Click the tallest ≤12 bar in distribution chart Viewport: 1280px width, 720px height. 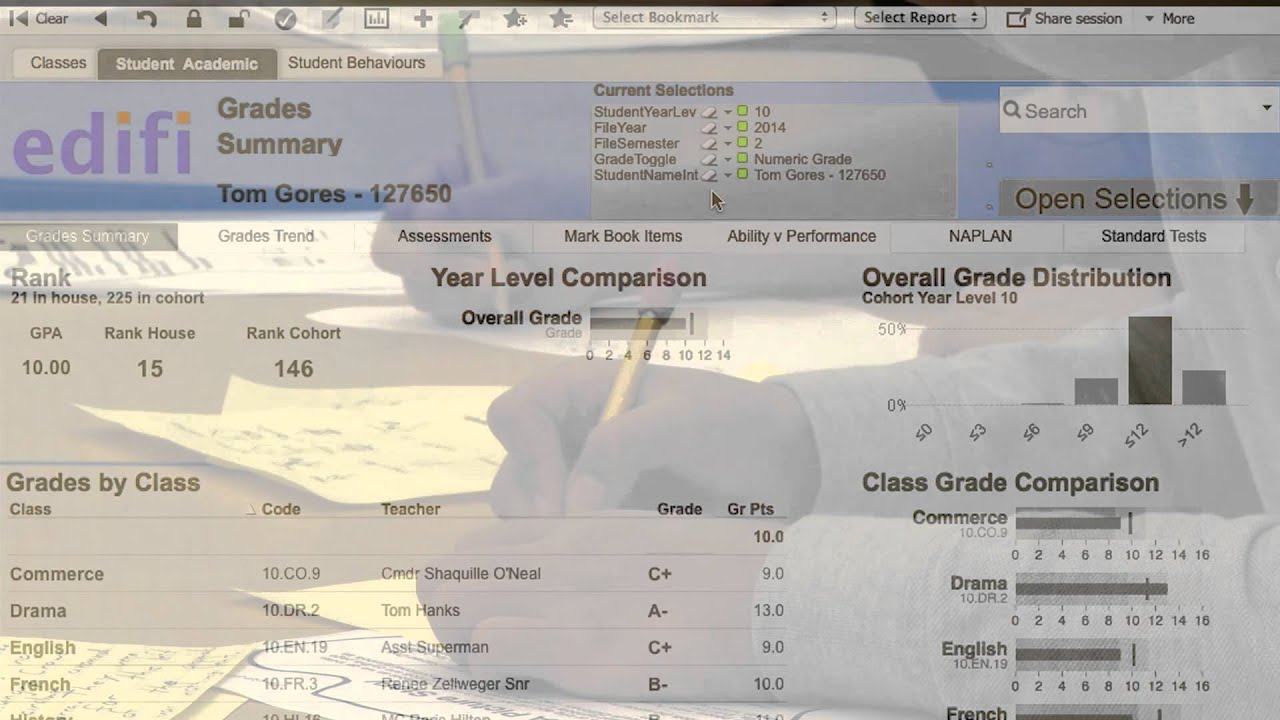coord(1150,360)
